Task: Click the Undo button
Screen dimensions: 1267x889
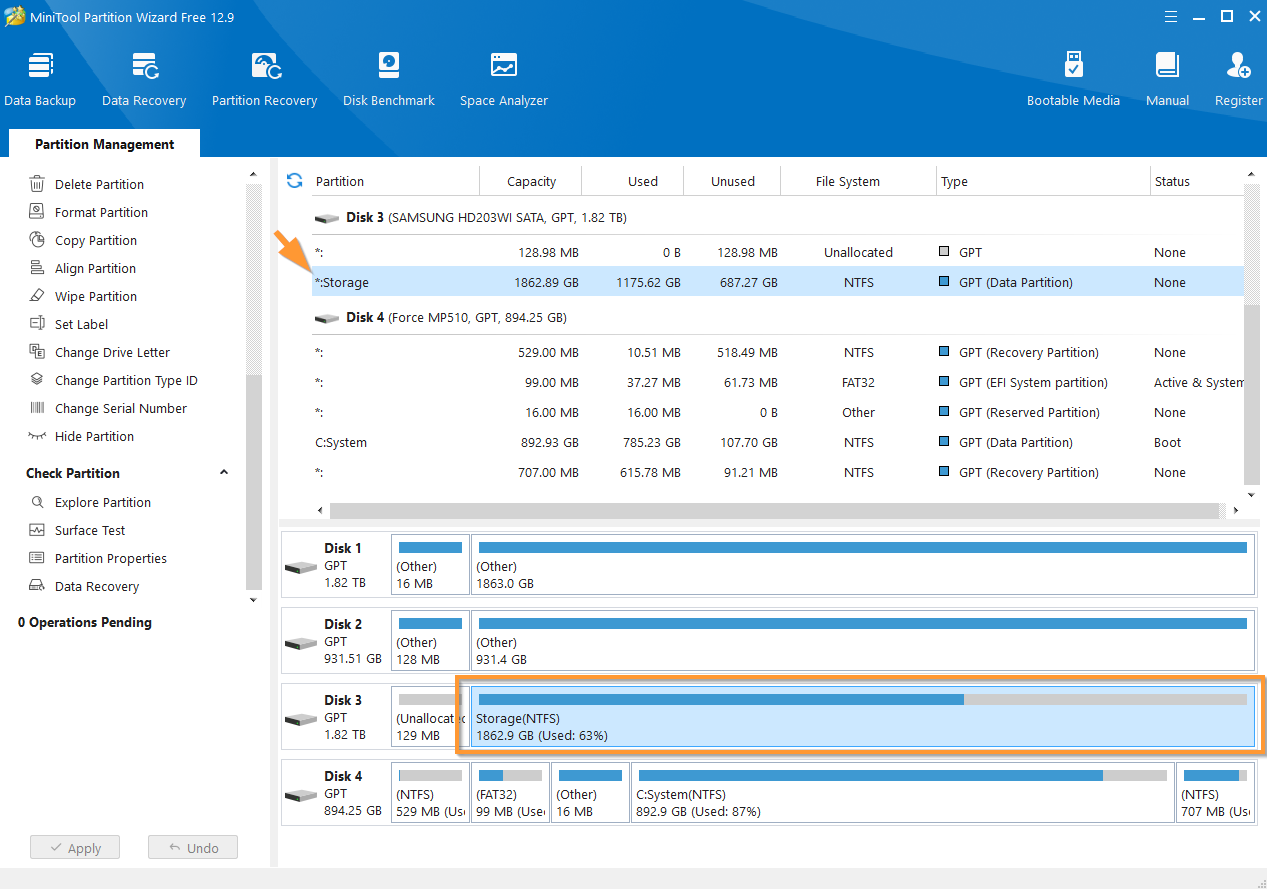Action: pyautogui.click(x=192, y=847)
